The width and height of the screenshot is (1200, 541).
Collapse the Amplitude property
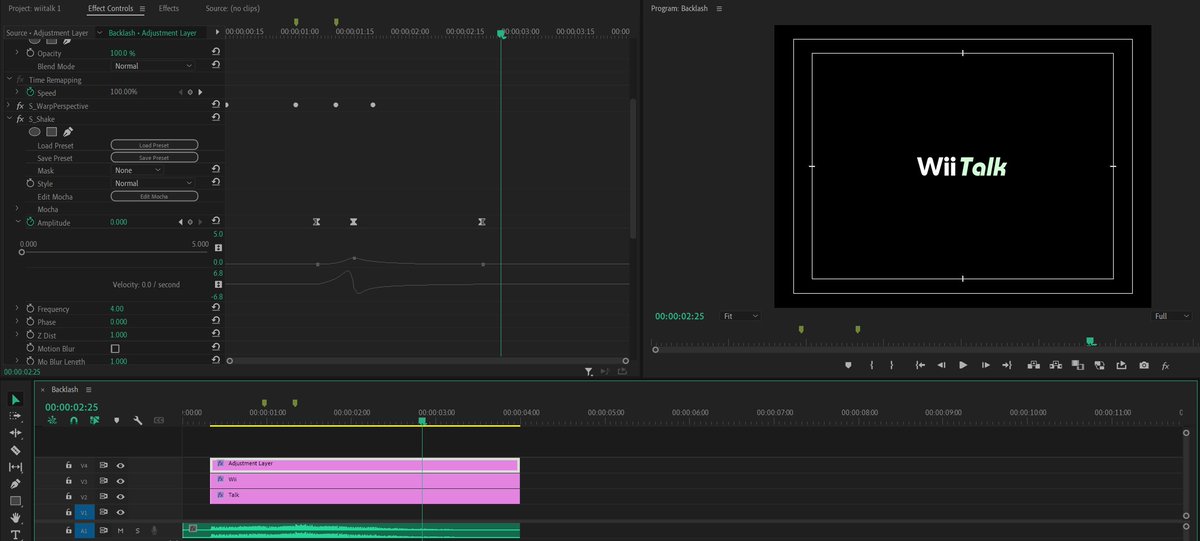[17, 222]
